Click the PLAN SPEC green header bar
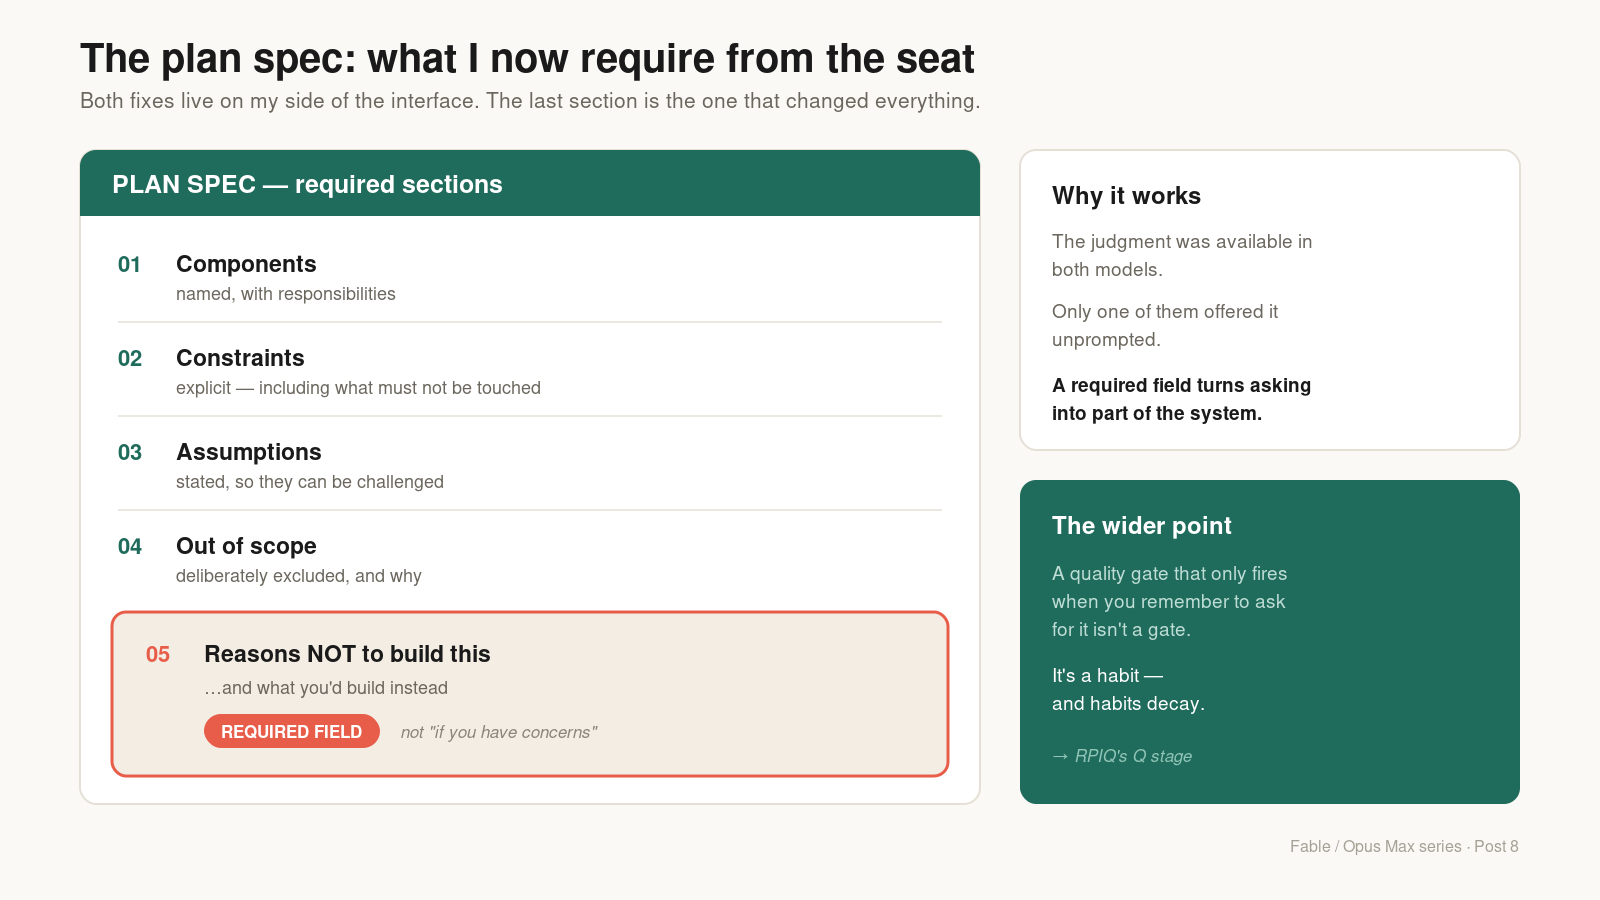This screenshot has width=1600, height=900. (530, 183)
